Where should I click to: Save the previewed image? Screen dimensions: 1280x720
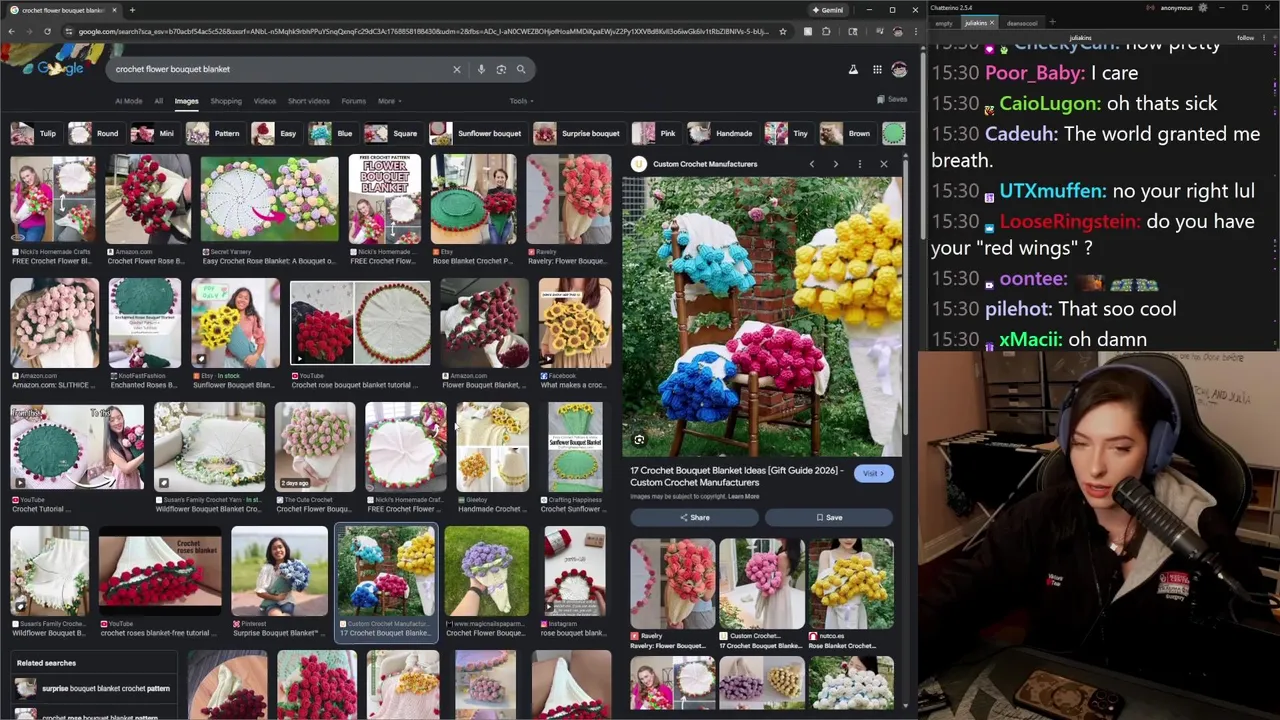(829, 517)
